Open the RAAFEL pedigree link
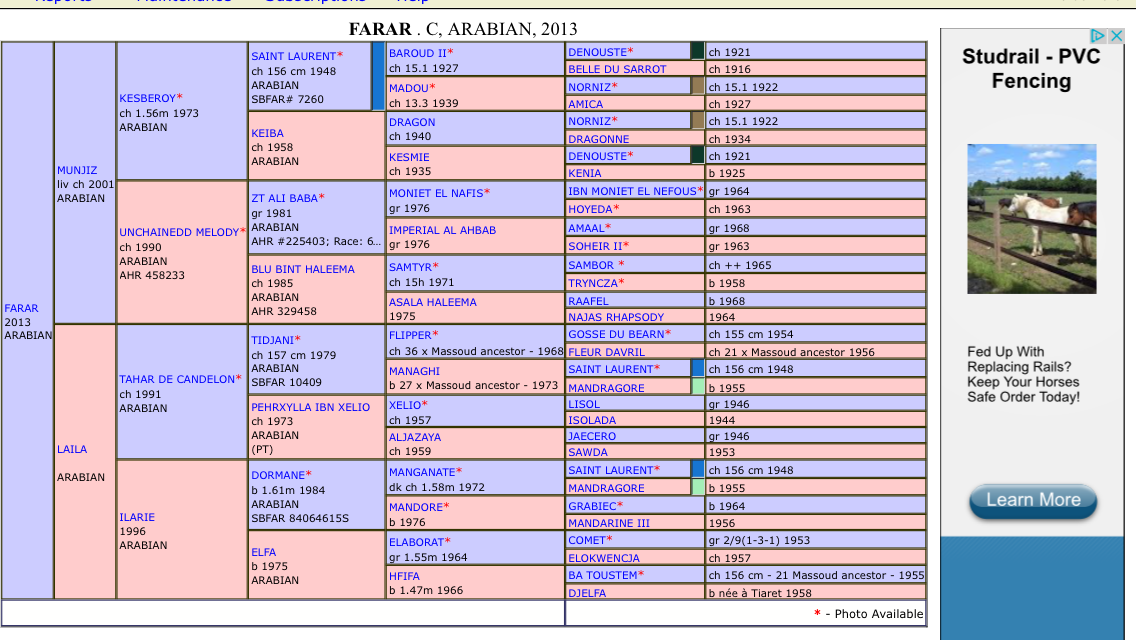Viewport: 1136px width, 640px height. coord(588,302)
